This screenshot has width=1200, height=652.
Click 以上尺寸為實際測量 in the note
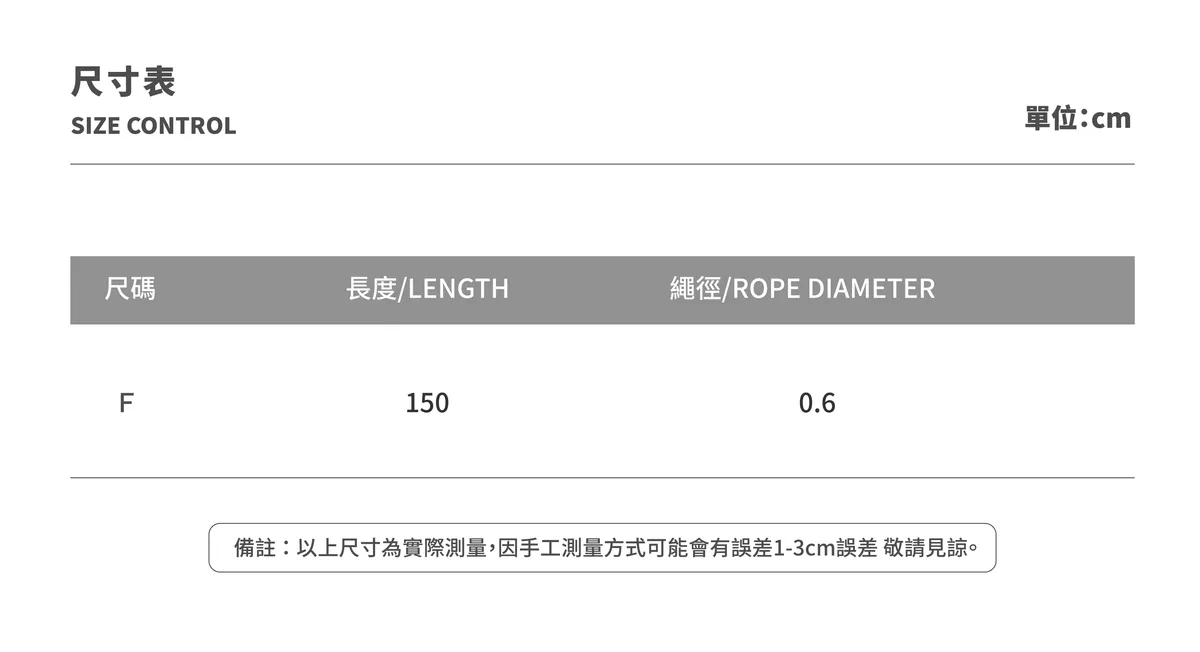click(x=391, y=548)
